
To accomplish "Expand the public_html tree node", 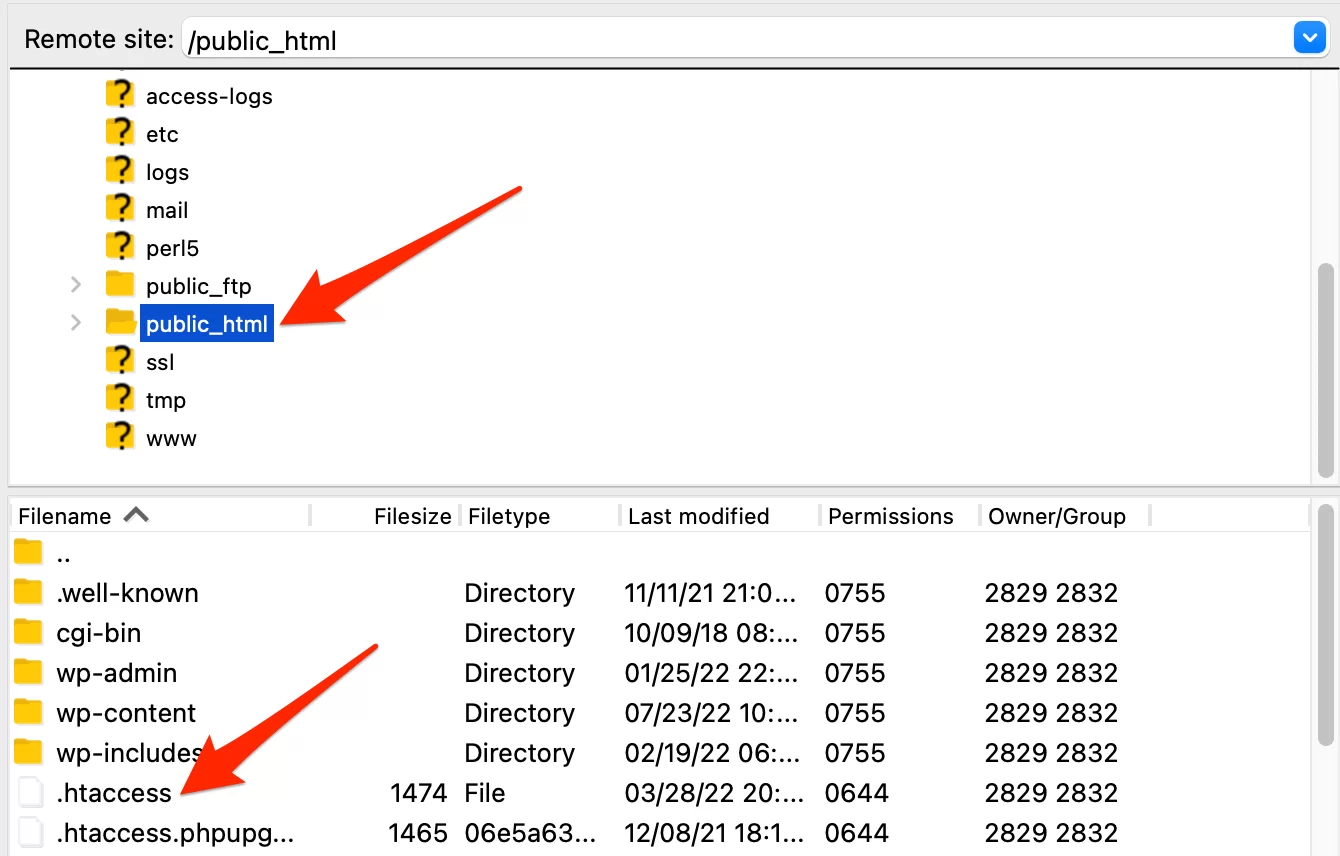I will pyautogui.click(x=76, y=323).
